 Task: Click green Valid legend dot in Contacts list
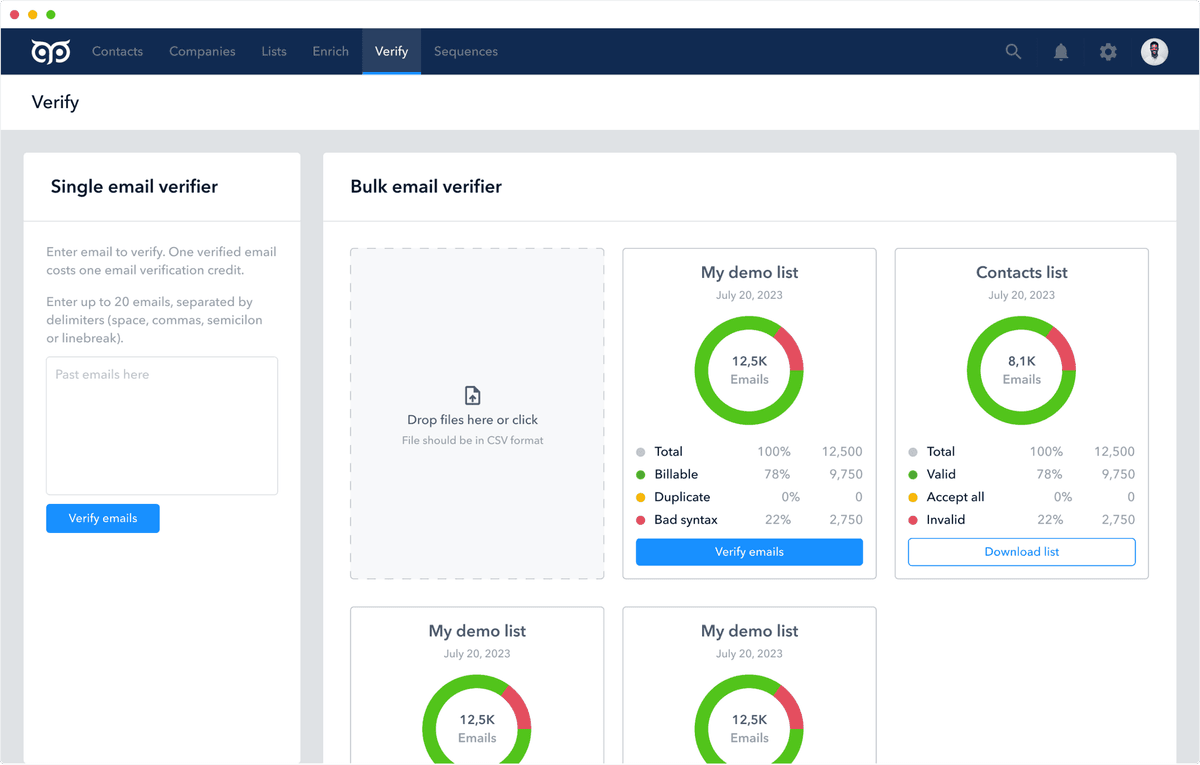913,475
